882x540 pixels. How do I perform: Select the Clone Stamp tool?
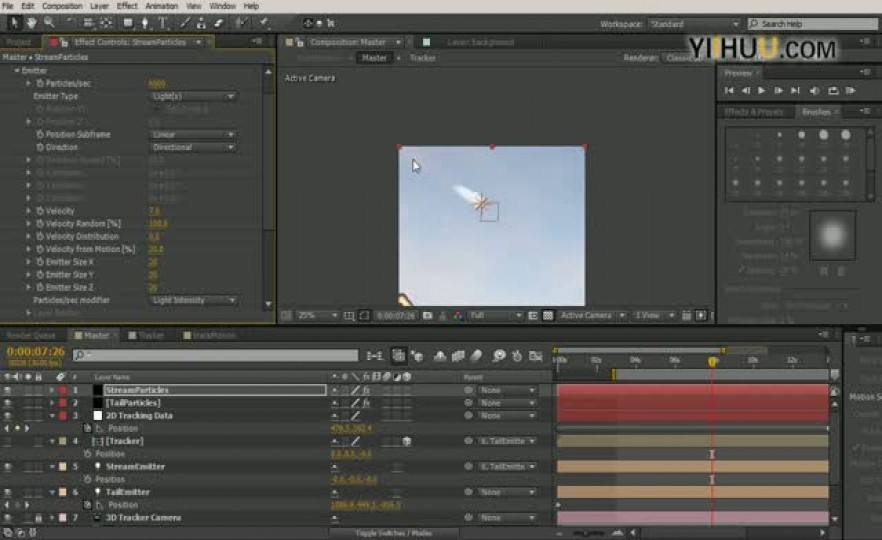[201, 23]
